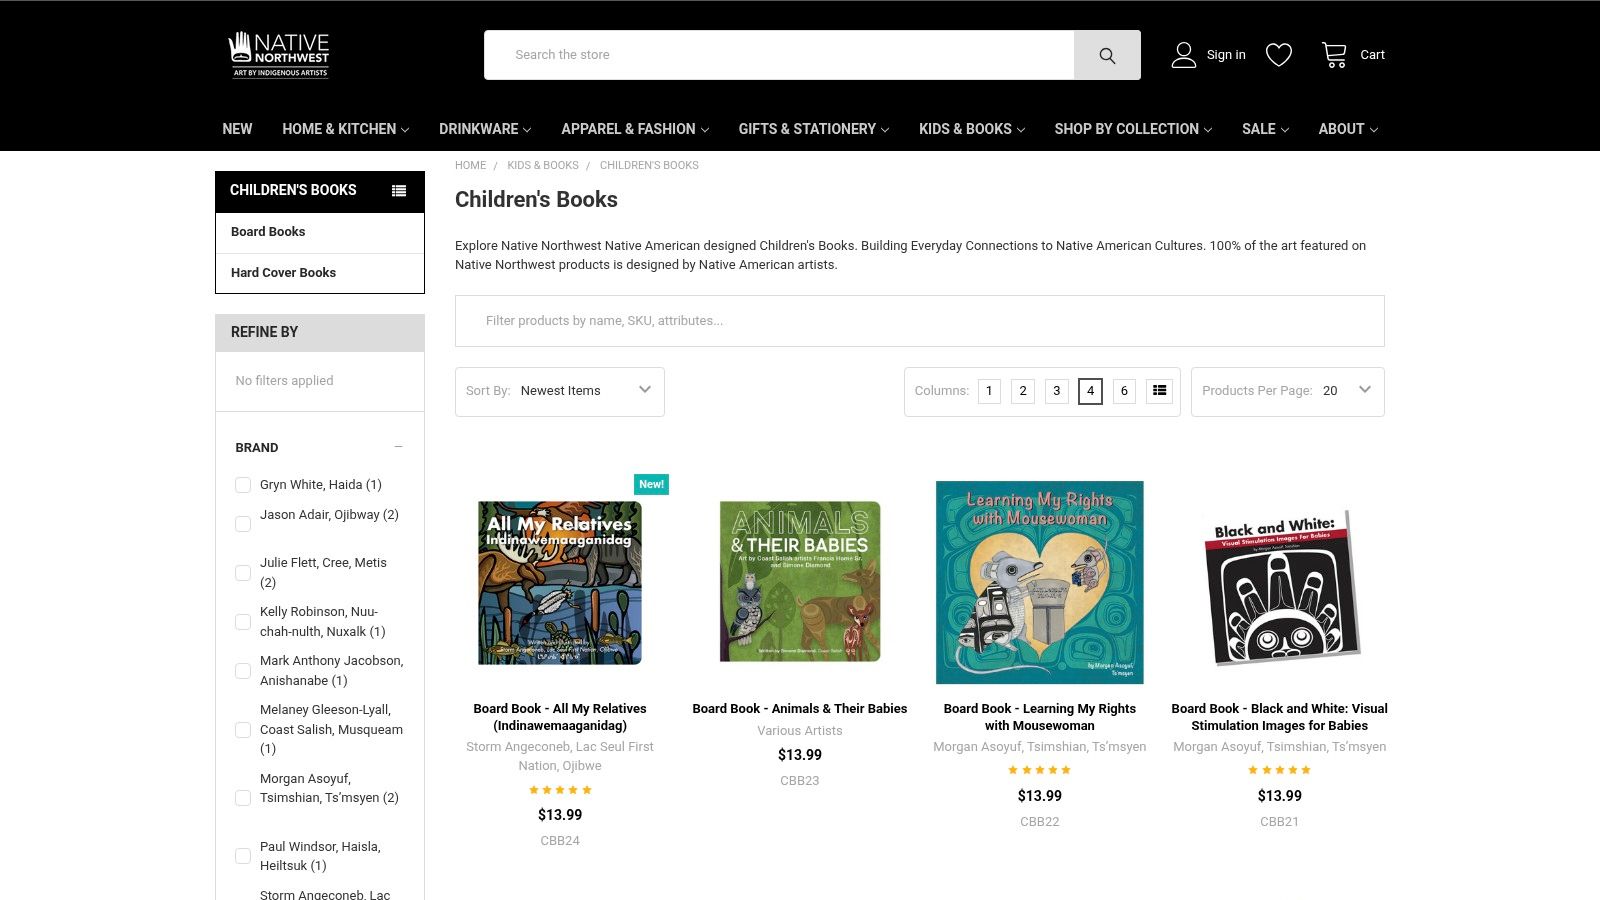Expand the About menu

click(x=1348, y=129)
